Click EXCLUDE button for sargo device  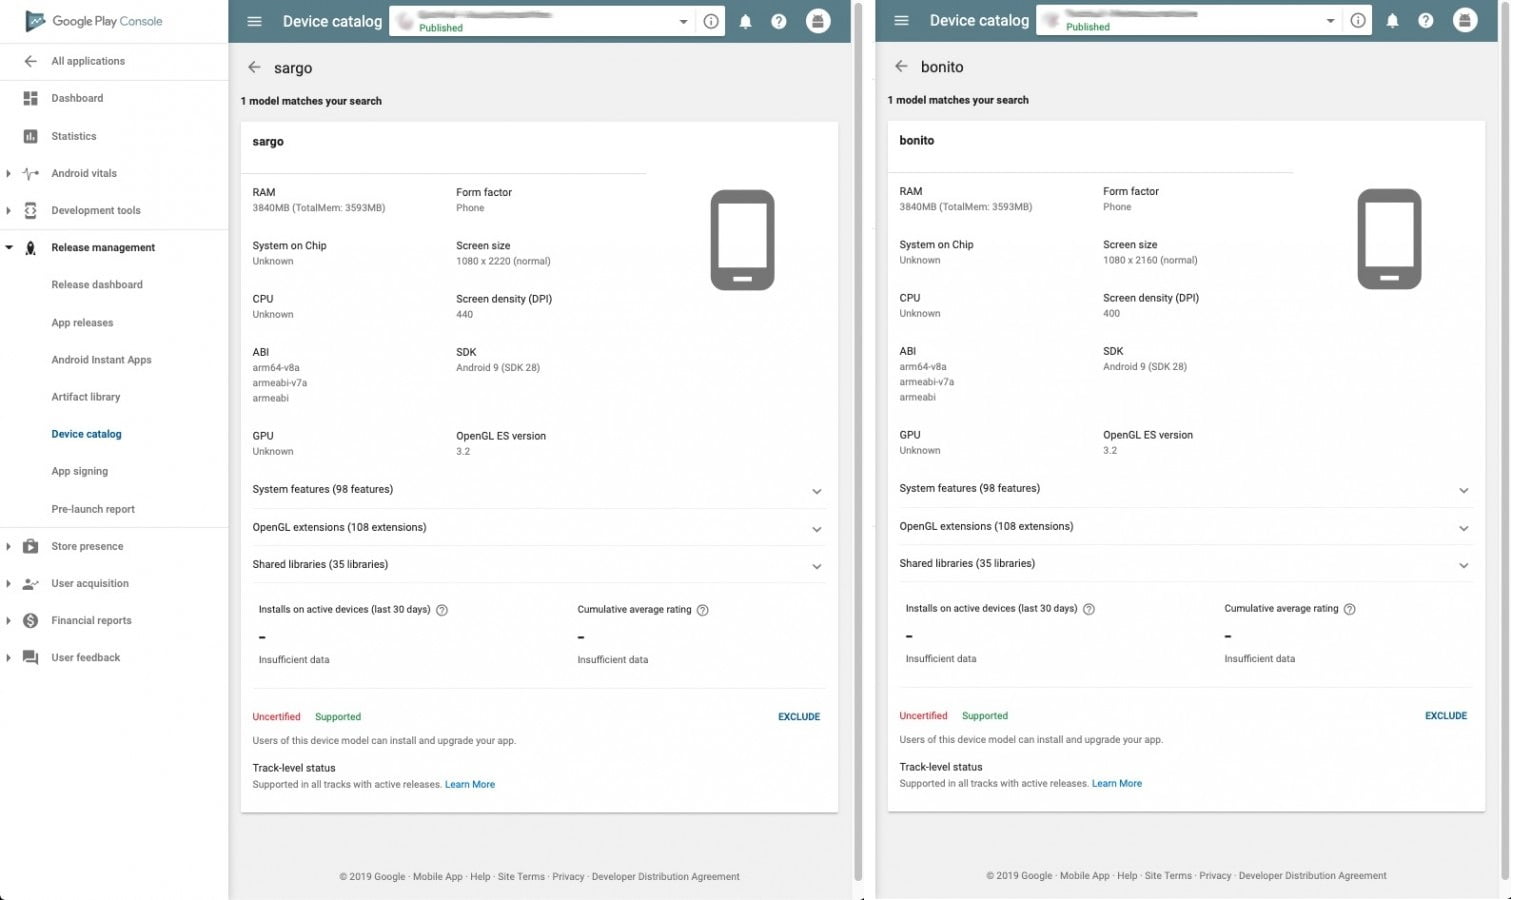click(798, 717)
